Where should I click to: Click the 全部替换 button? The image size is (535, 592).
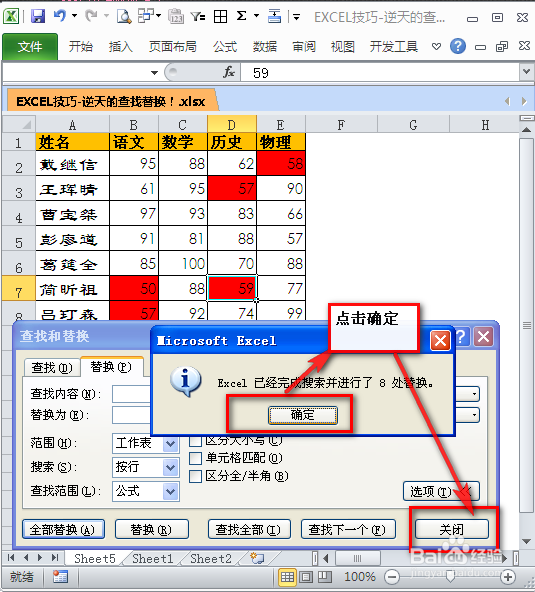63,529
